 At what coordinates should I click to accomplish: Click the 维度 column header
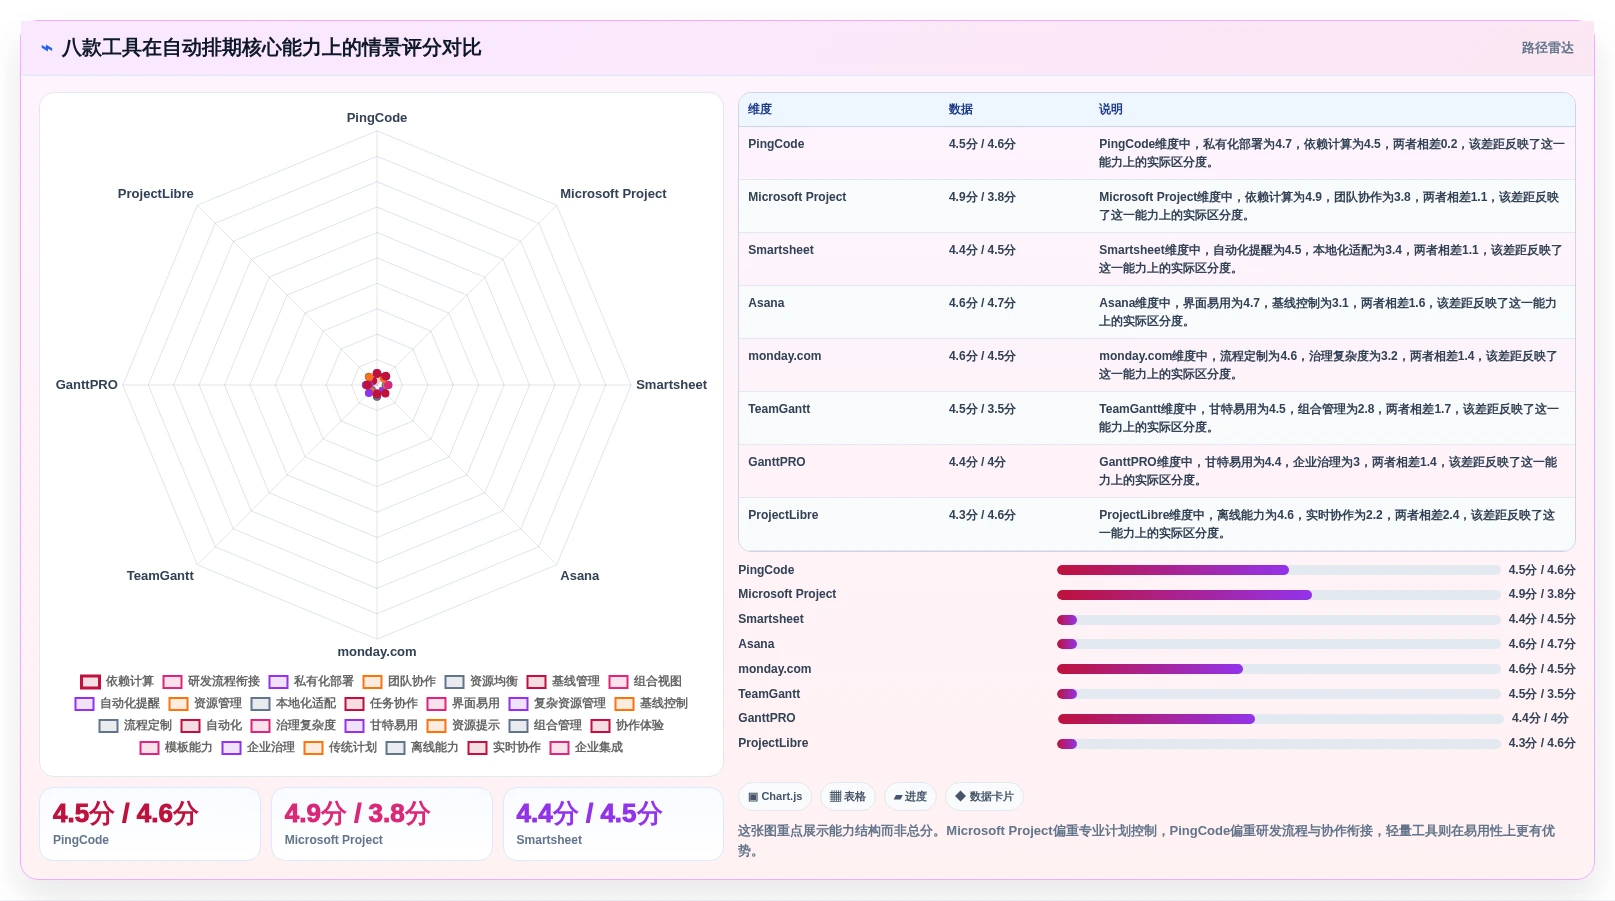coord(760,109)
